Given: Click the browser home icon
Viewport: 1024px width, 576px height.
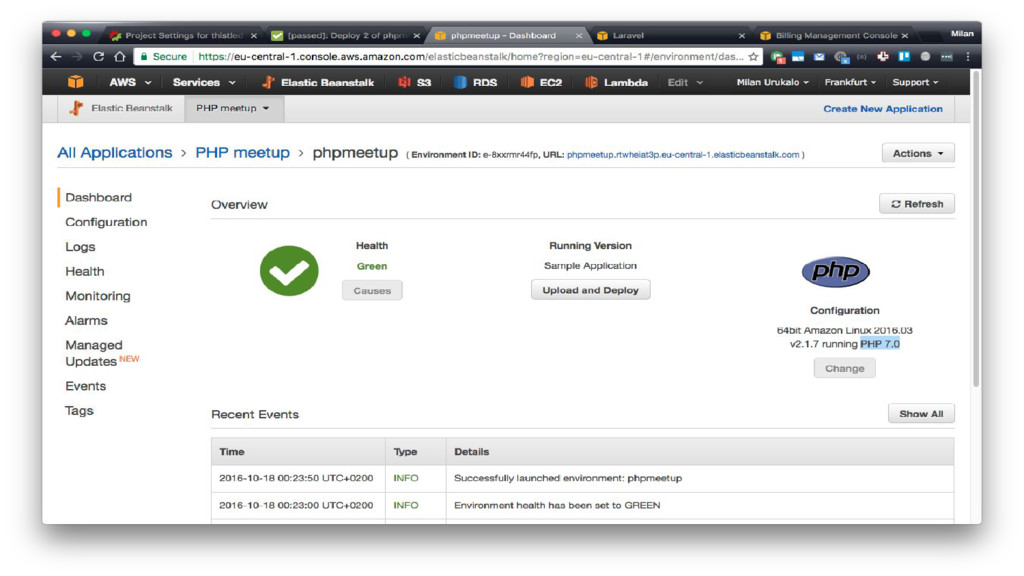Looking at the screenshot, I should [120, 57].
